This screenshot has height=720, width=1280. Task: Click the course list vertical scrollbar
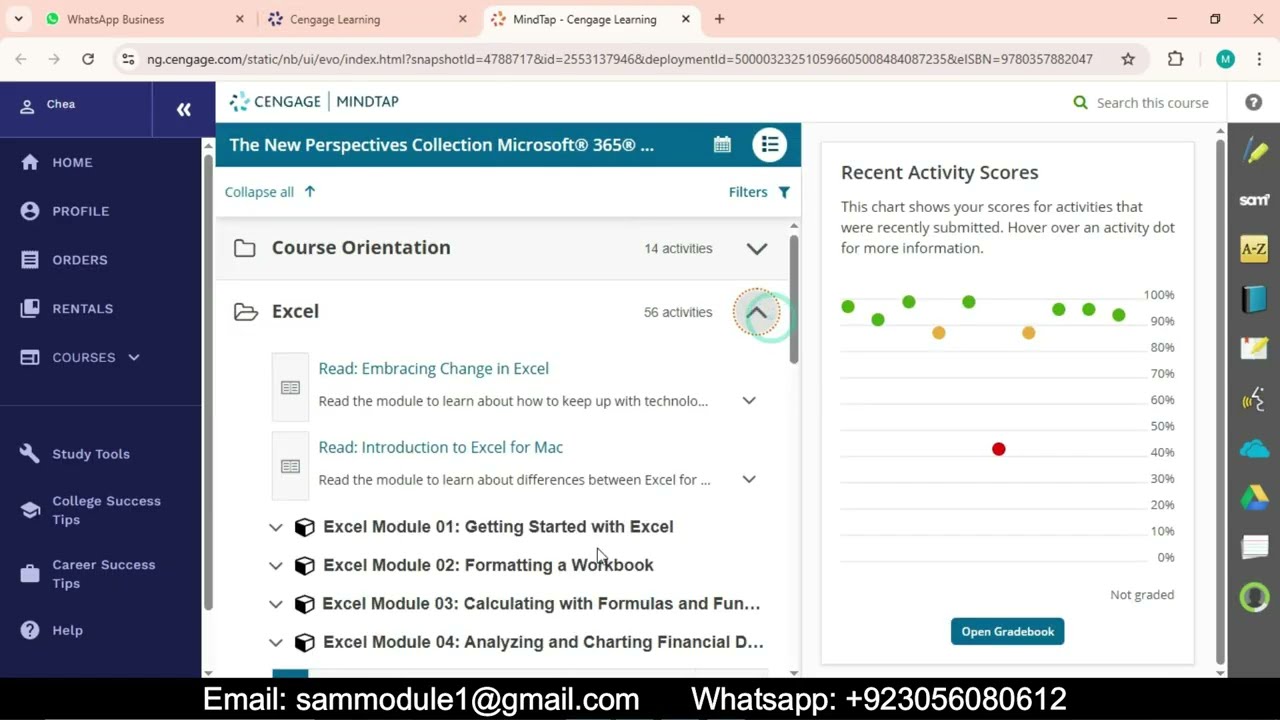[x=794, y=300]
